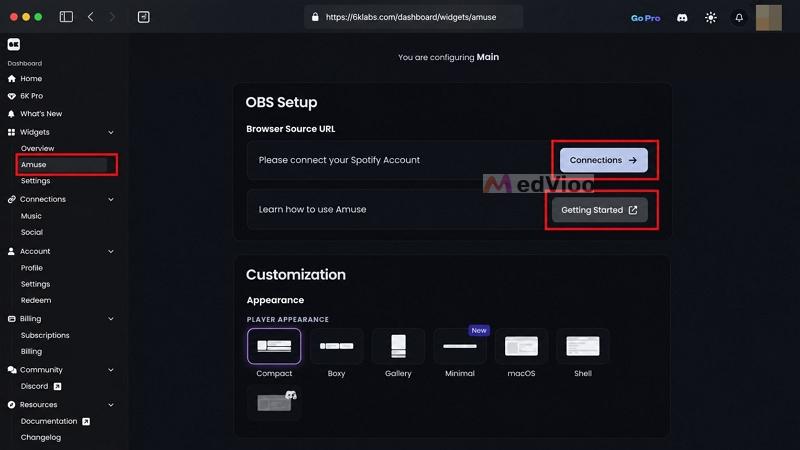Viewport: 800px width, 450px height.
Task: Open notifications bell icon
Action: click(739, 18)
